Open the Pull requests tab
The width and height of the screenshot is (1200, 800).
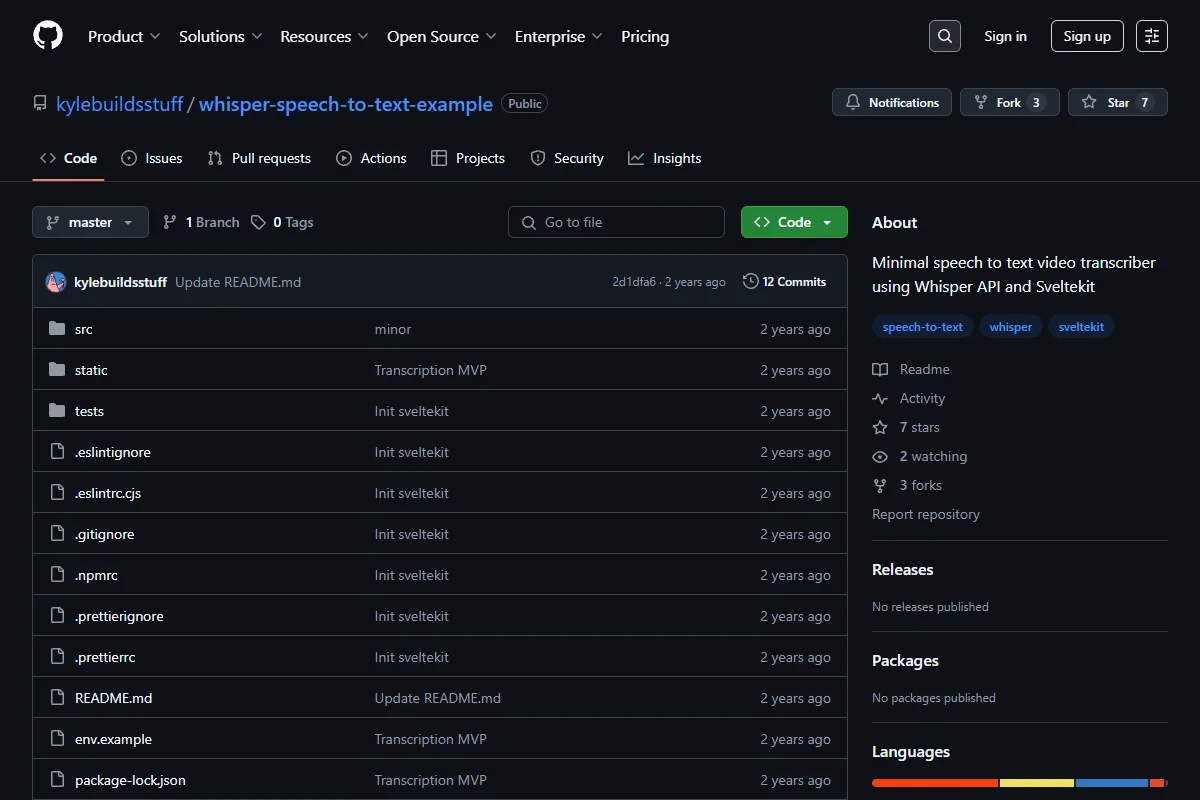pyautogui.click(x=259, y=158)
